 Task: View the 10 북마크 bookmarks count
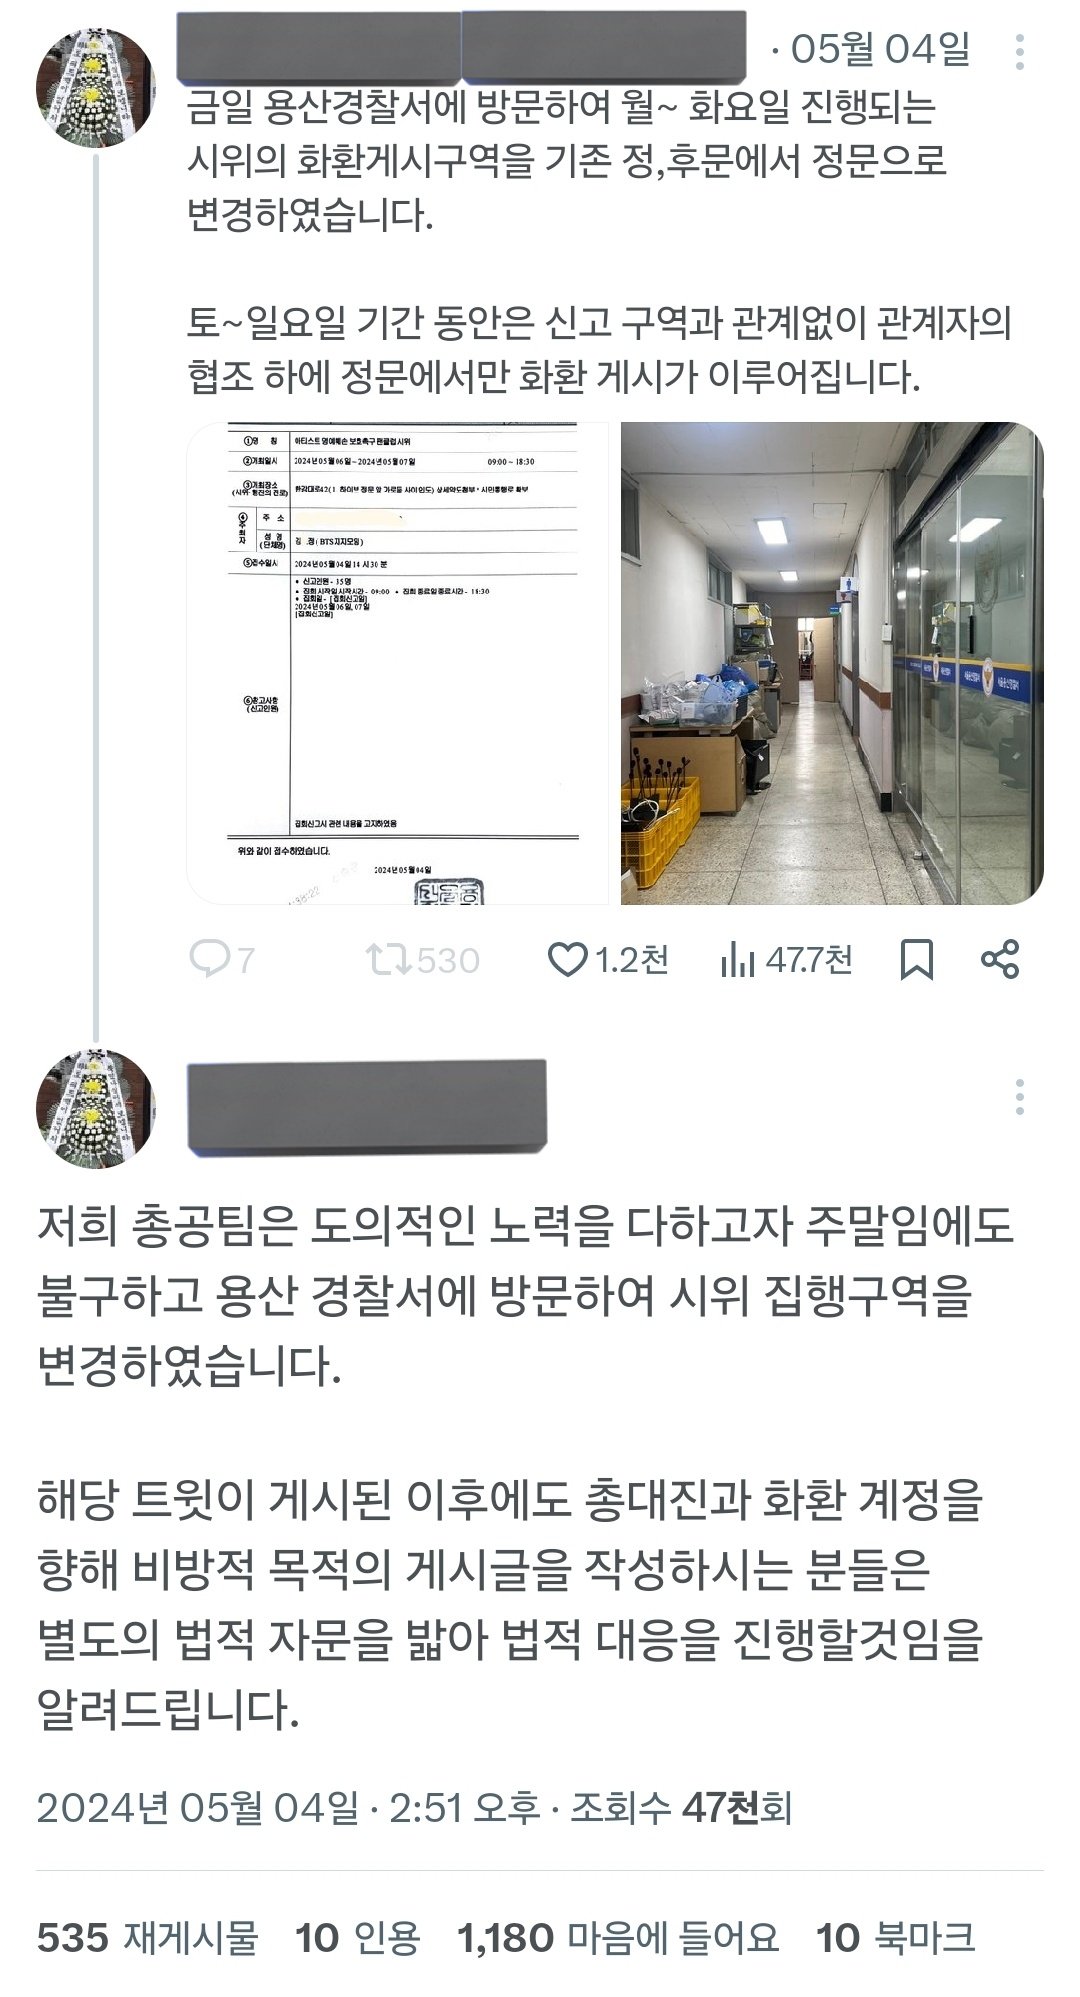tap(895, 1938)
